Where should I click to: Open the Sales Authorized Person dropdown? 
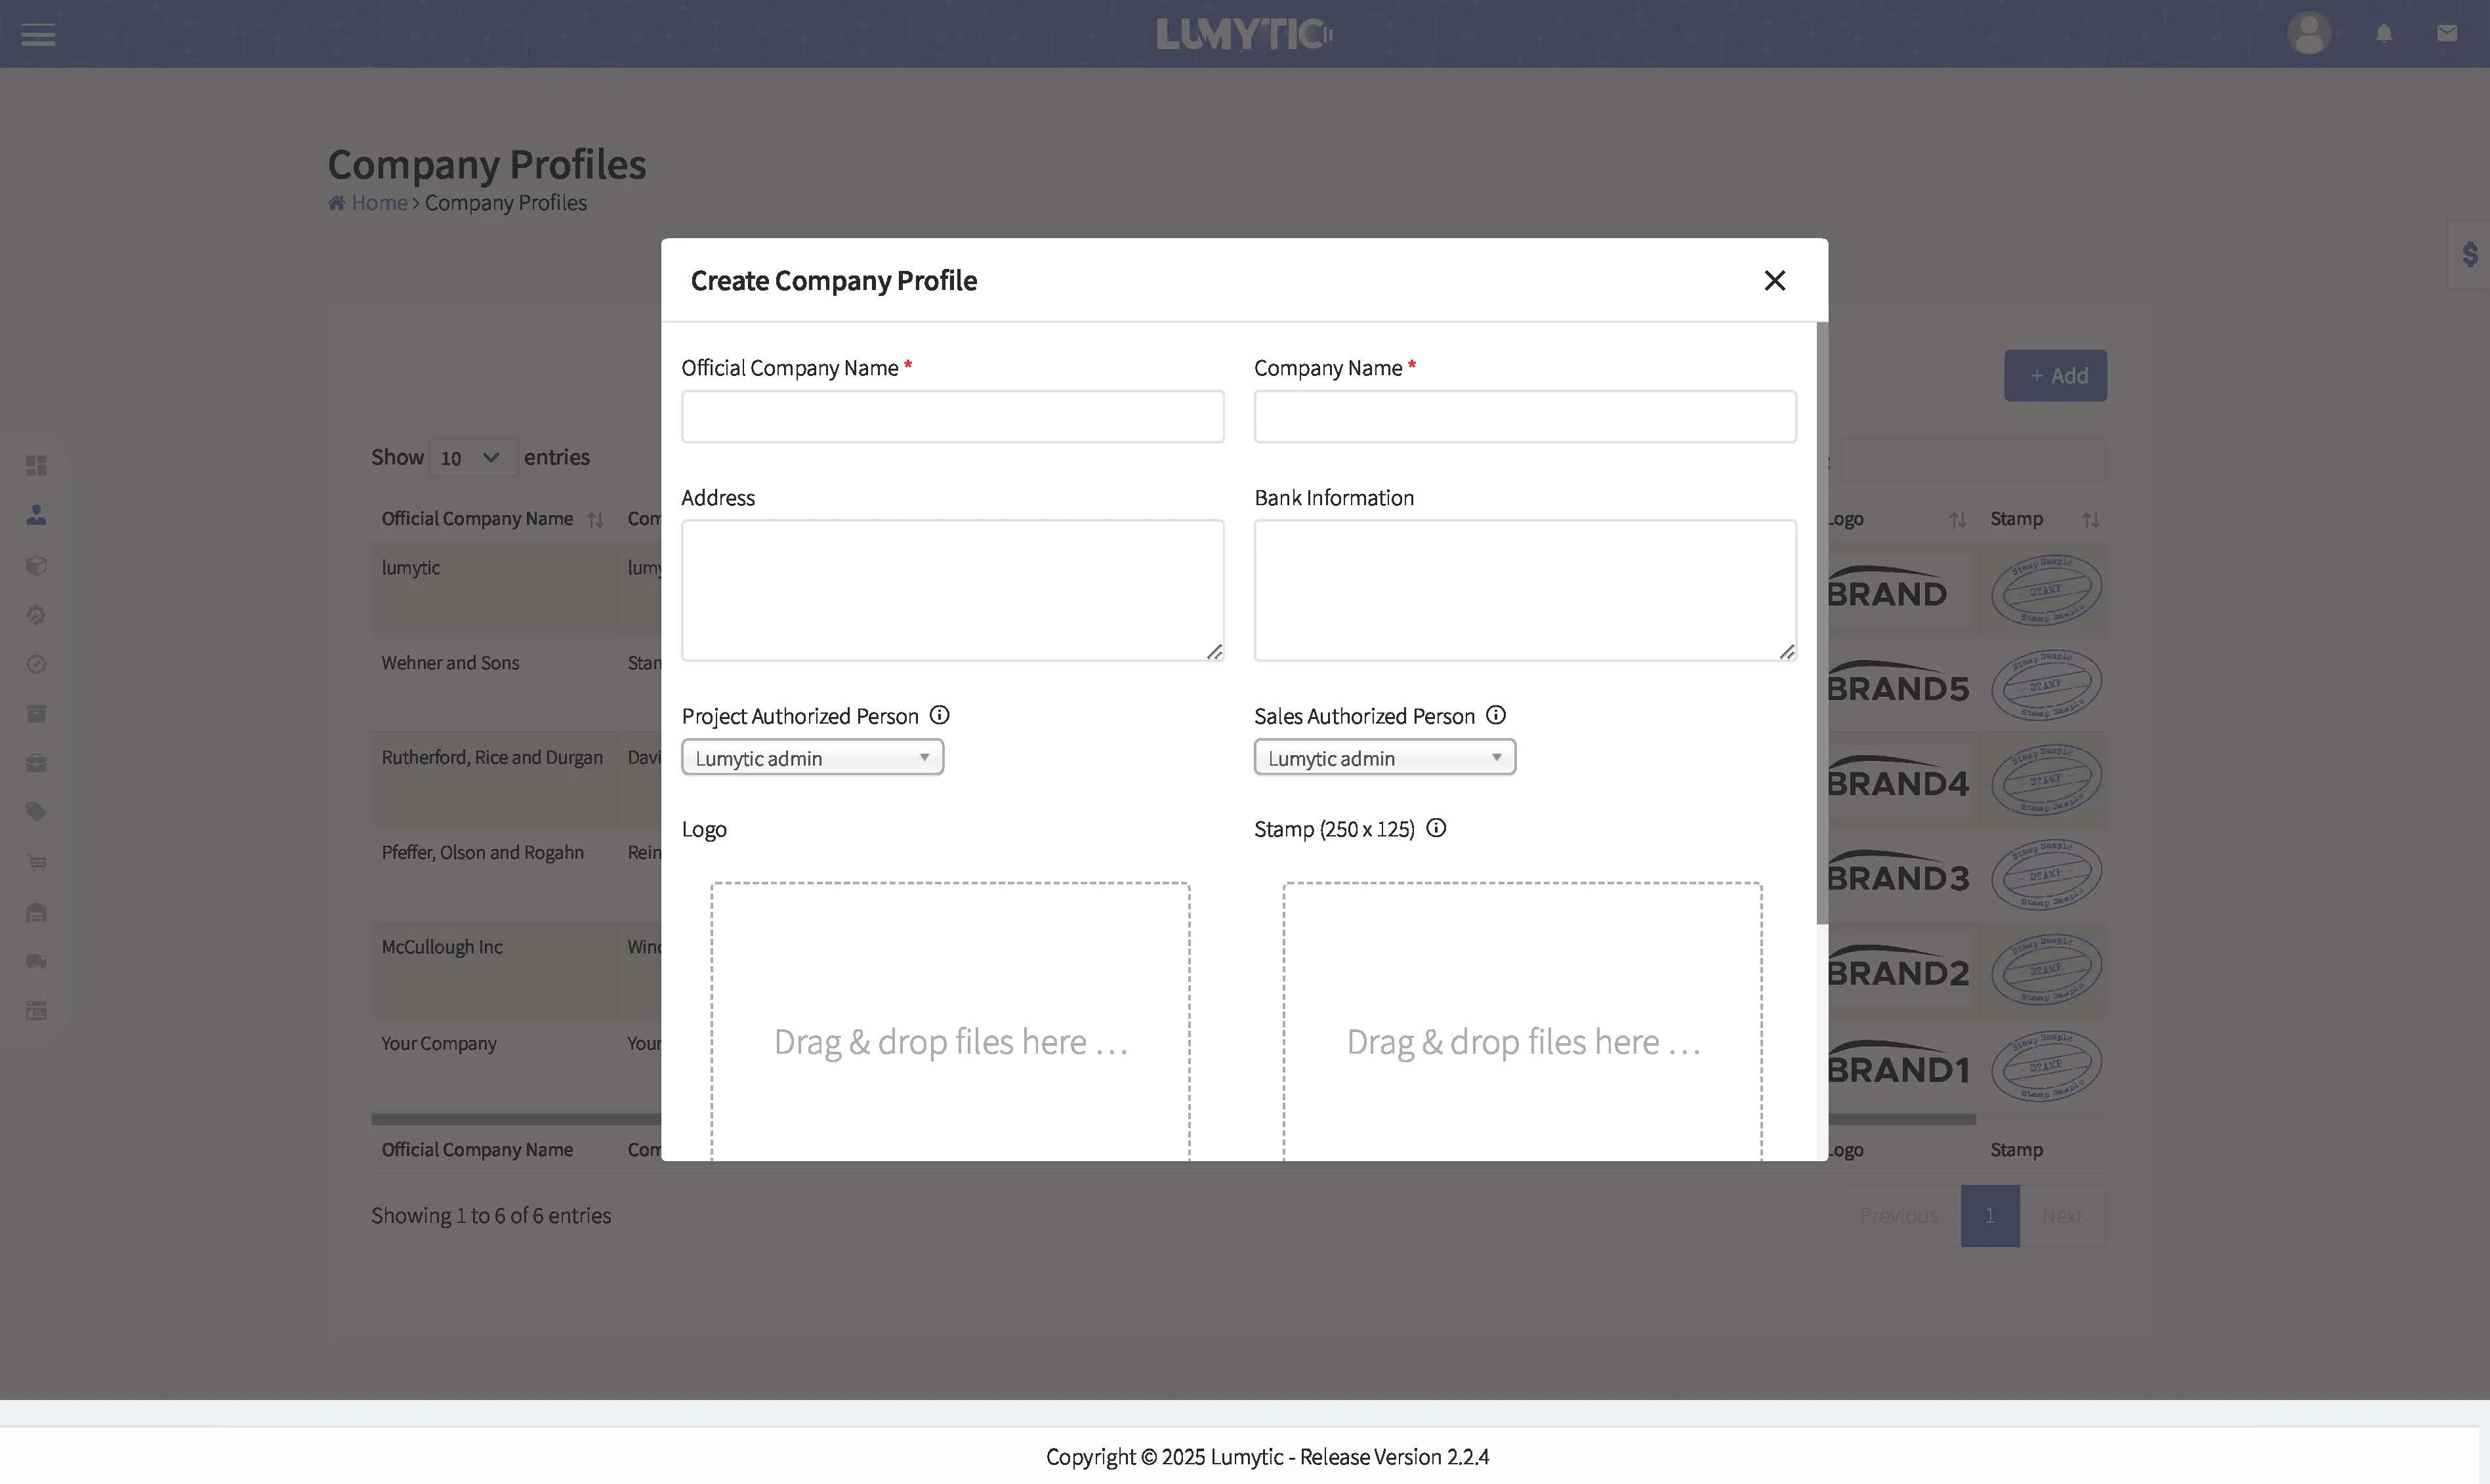click(x=1384, y=757)
